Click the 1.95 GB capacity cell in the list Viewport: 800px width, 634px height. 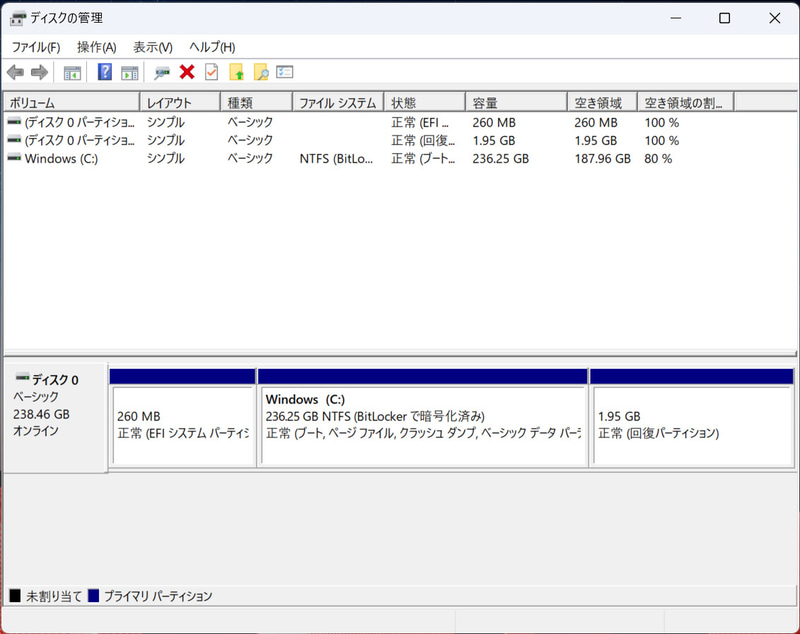pos(494,140)
